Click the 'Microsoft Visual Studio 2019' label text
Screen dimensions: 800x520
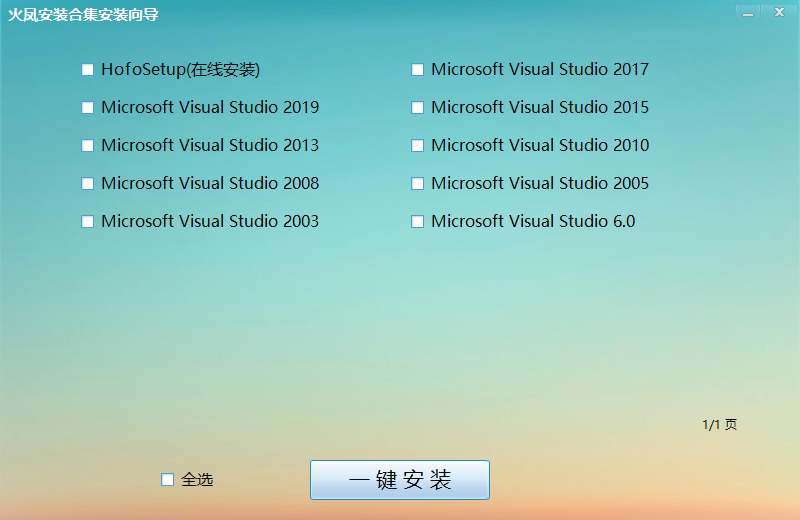tap(210, 108)
